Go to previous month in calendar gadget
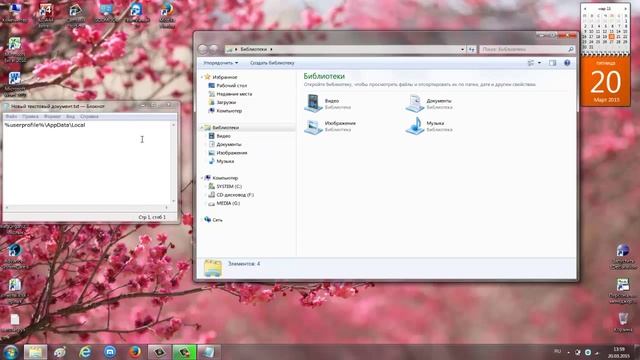The image size is (640, 360). click(x=585, y=9)
